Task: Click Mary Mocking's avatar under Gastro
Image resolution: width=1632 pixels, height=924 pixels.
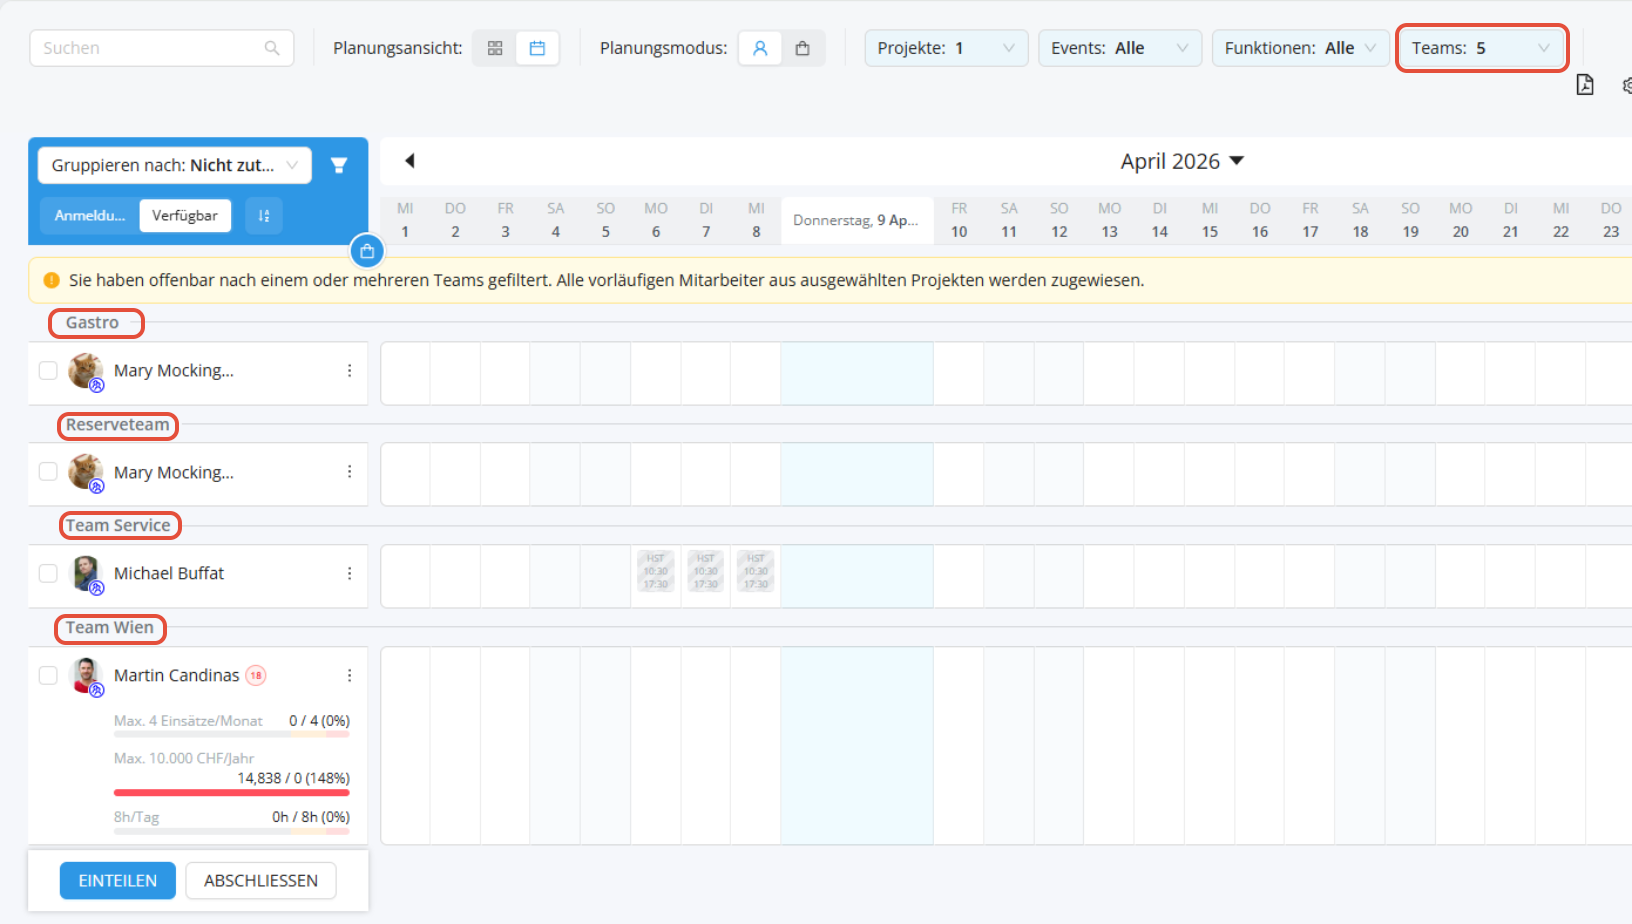Action: click(86, 370)
